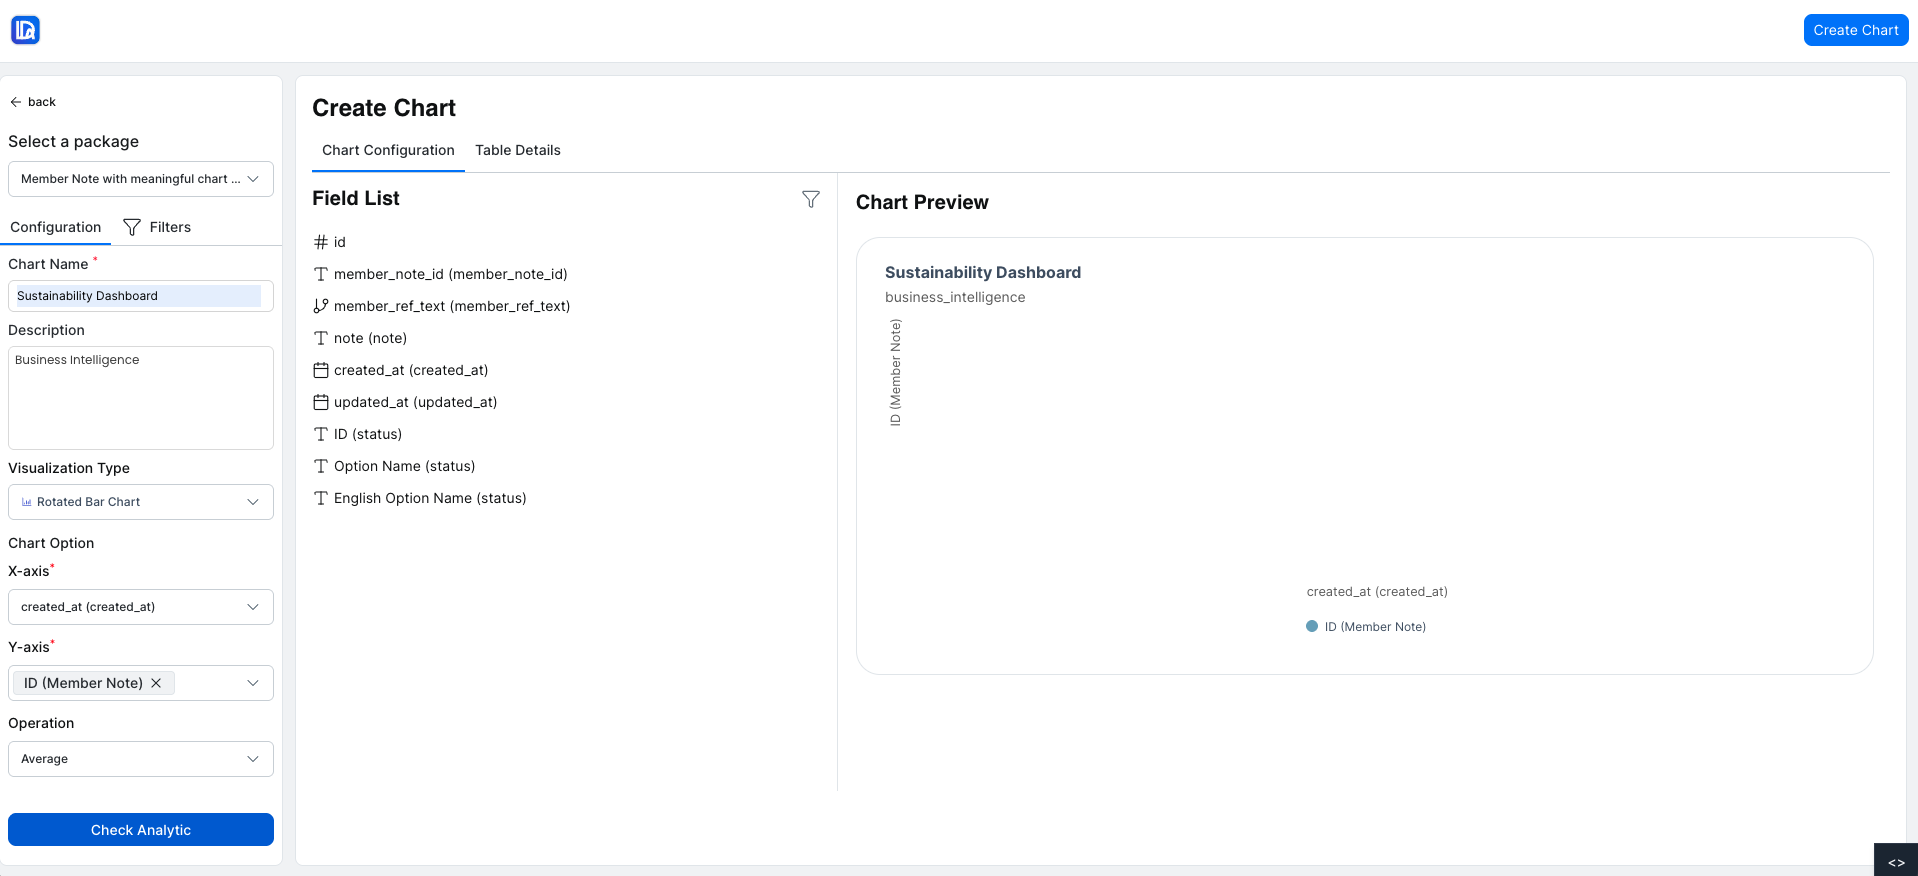Click the Chart Name input field
The width and height of the screenshot is (1918, 876).
point(140,295)
